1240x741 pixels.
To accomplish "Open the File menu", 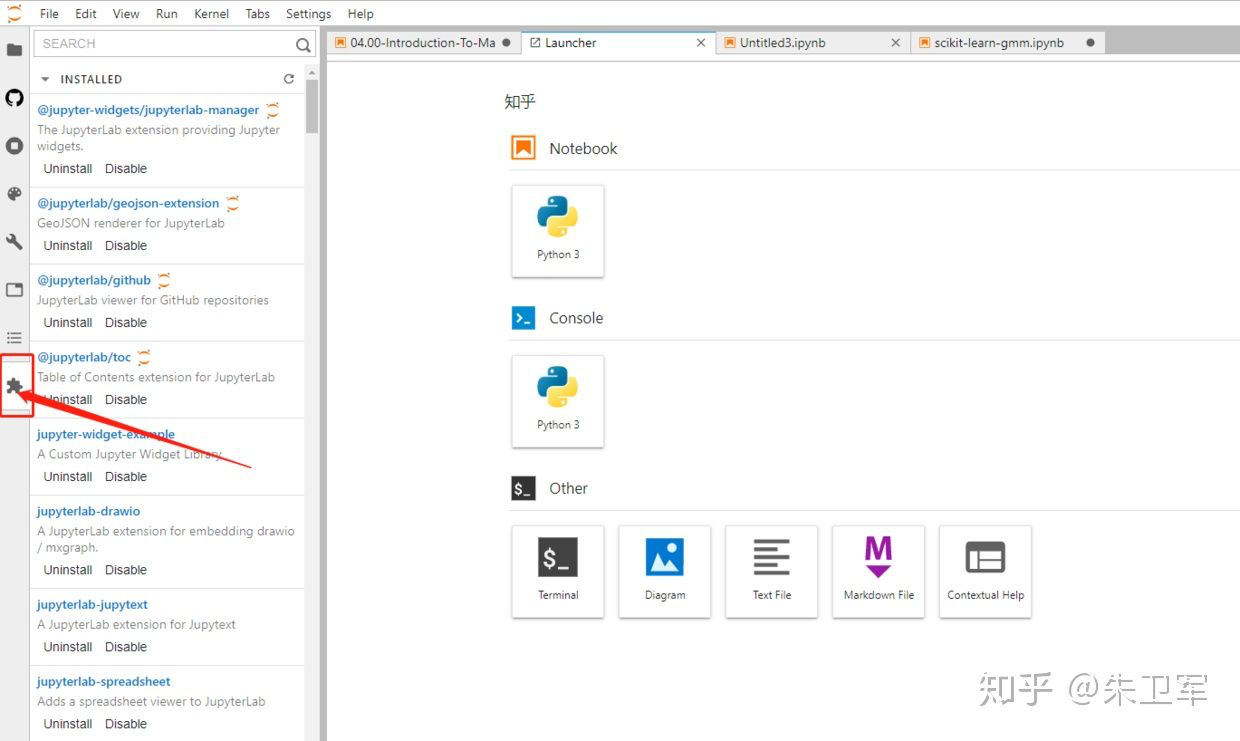I will (49, 14).
